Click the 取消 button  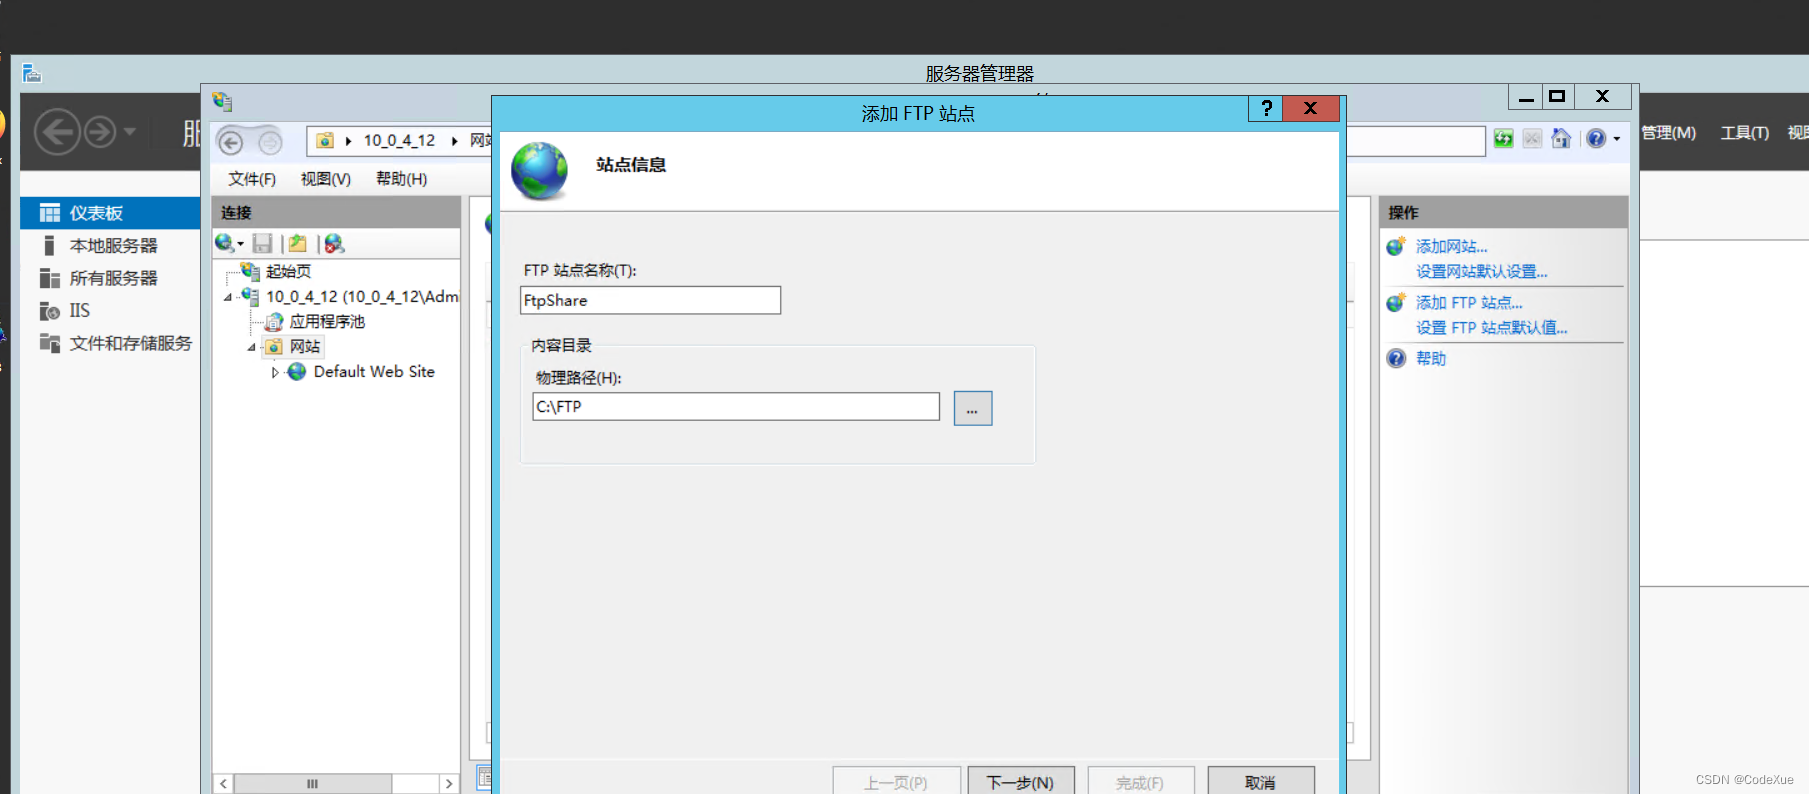pos(1261,781)
